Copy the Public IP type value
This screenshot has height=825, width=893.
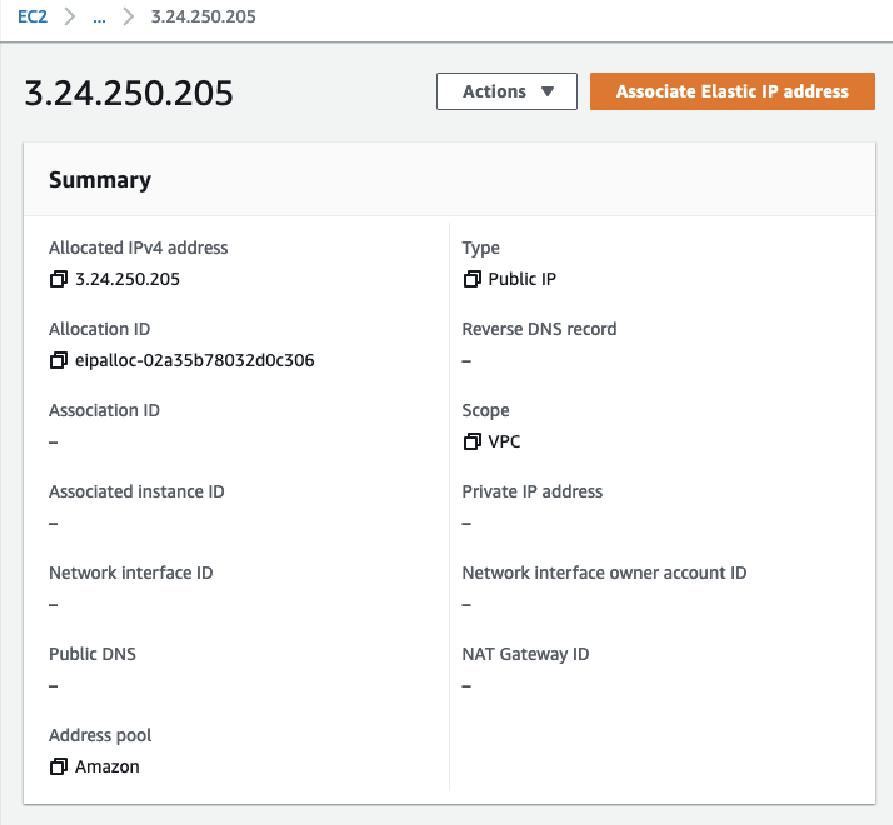tap(472, 279)
